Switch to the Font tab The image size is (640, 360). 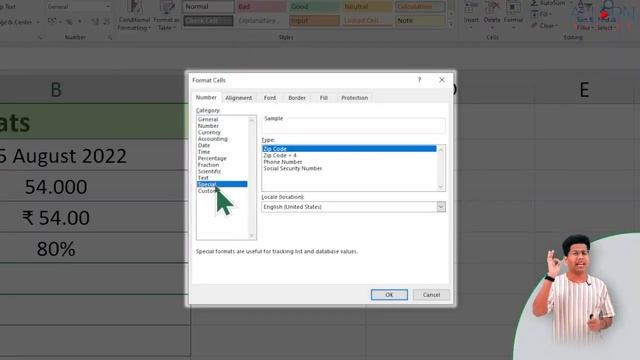[x=270, y=98]
